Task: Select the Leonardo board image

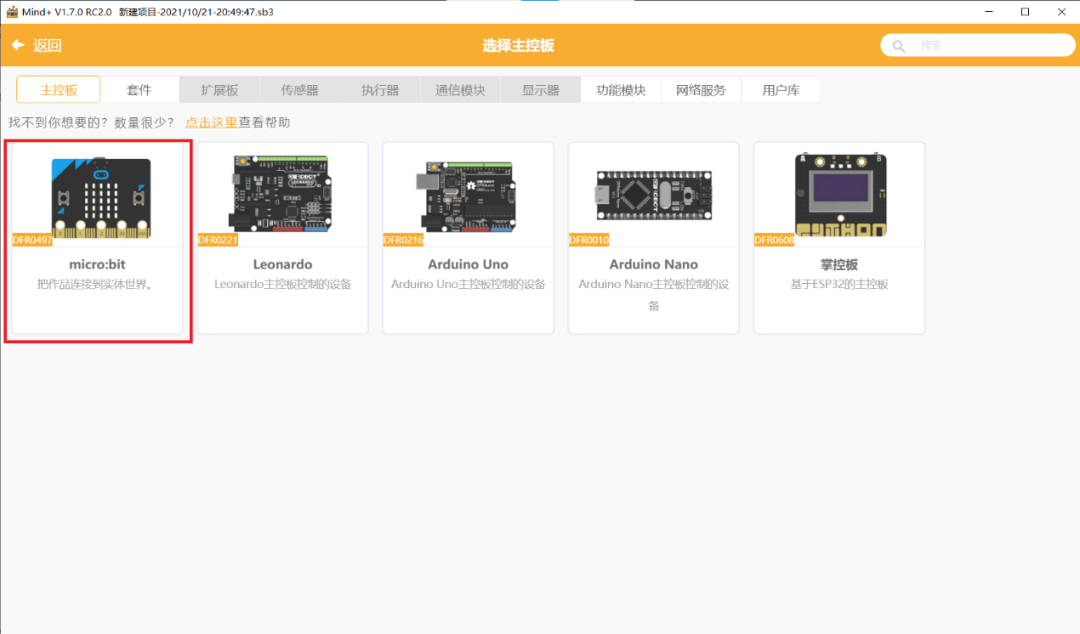Action: click(x=282, y=193)
